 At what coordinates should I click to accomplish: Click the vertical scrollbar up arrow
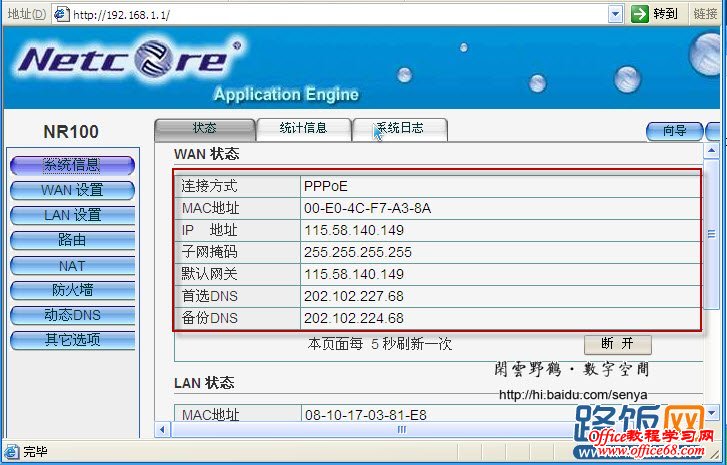711,151
